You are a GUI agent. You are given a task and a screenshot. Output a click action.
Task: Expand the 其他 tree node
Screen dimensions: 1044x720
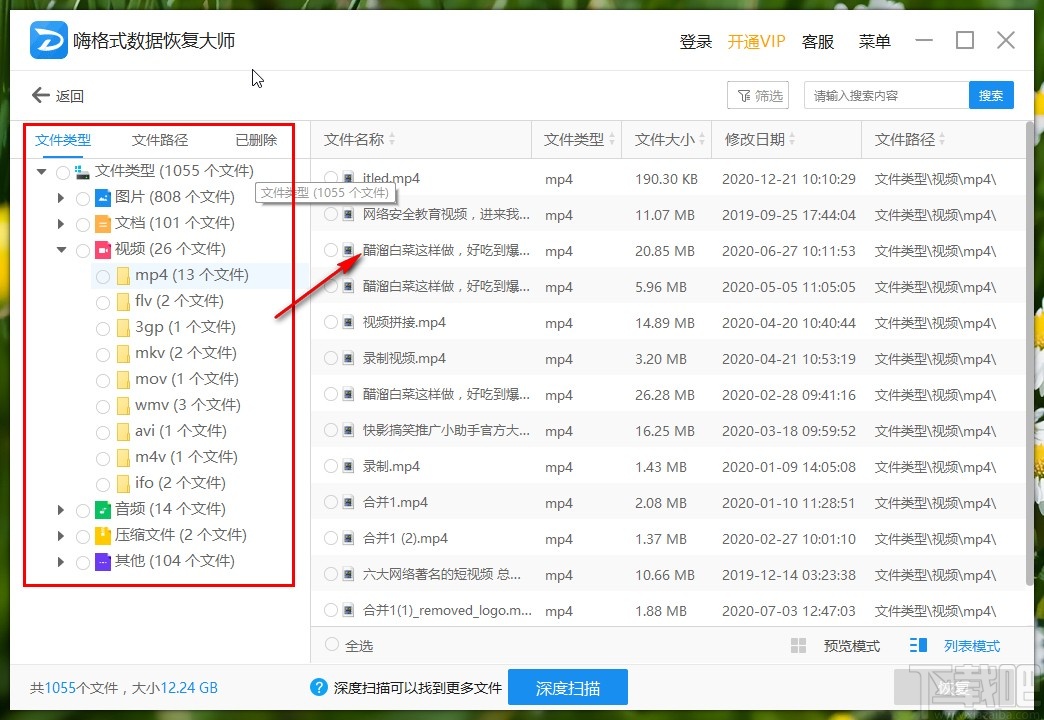pyautogui.click(x=62, y=561)
